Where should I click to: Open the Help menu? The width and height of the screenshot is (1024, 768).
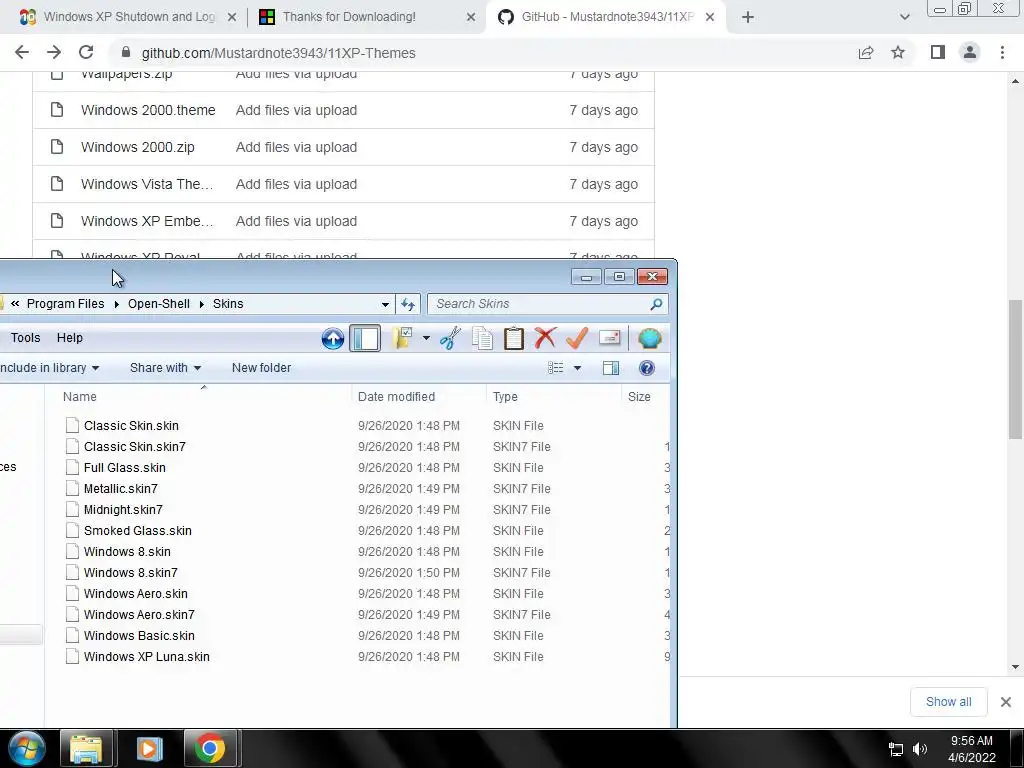[70, 338]
